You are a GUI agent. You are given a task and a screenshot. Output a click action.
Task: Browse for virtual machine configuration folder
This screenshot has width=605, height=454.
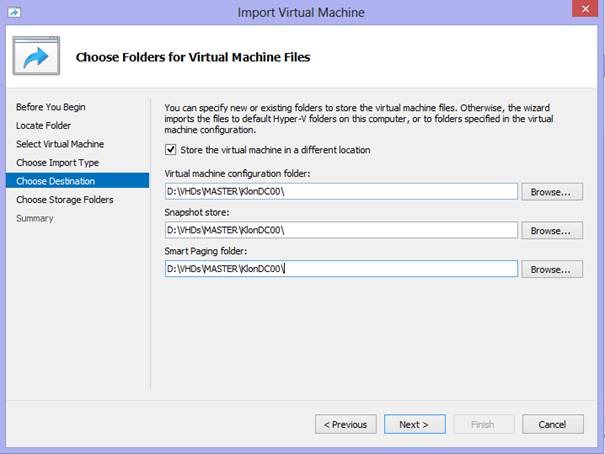click(x=552, y=192)
